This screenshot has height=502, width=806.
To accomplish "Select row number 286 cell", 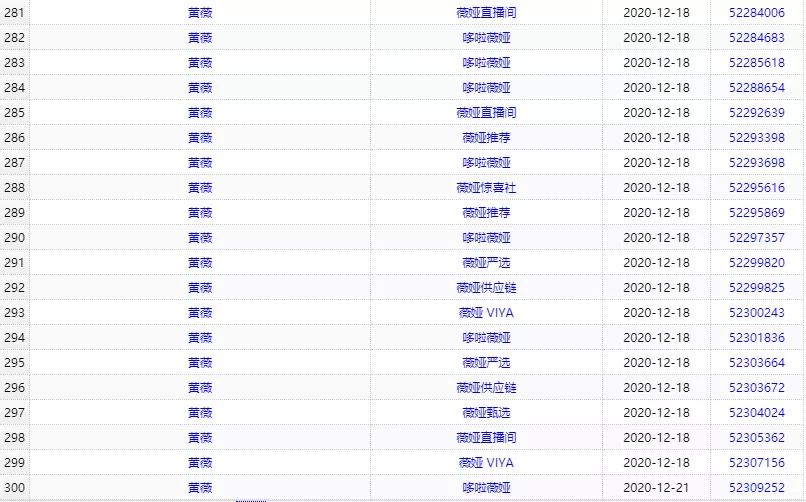I will (14, 138).
